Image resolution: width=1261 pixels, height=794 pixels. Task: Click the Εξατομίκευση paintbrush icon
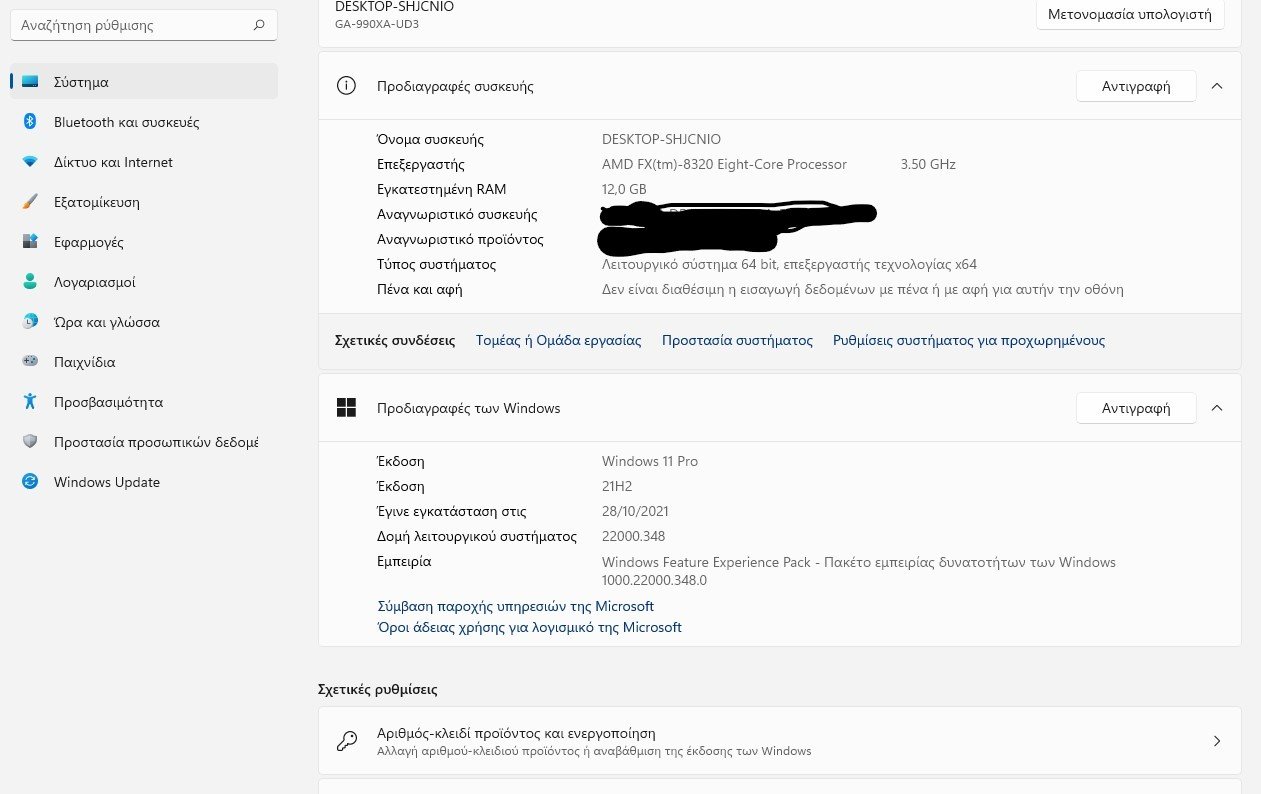coord(30,202)
